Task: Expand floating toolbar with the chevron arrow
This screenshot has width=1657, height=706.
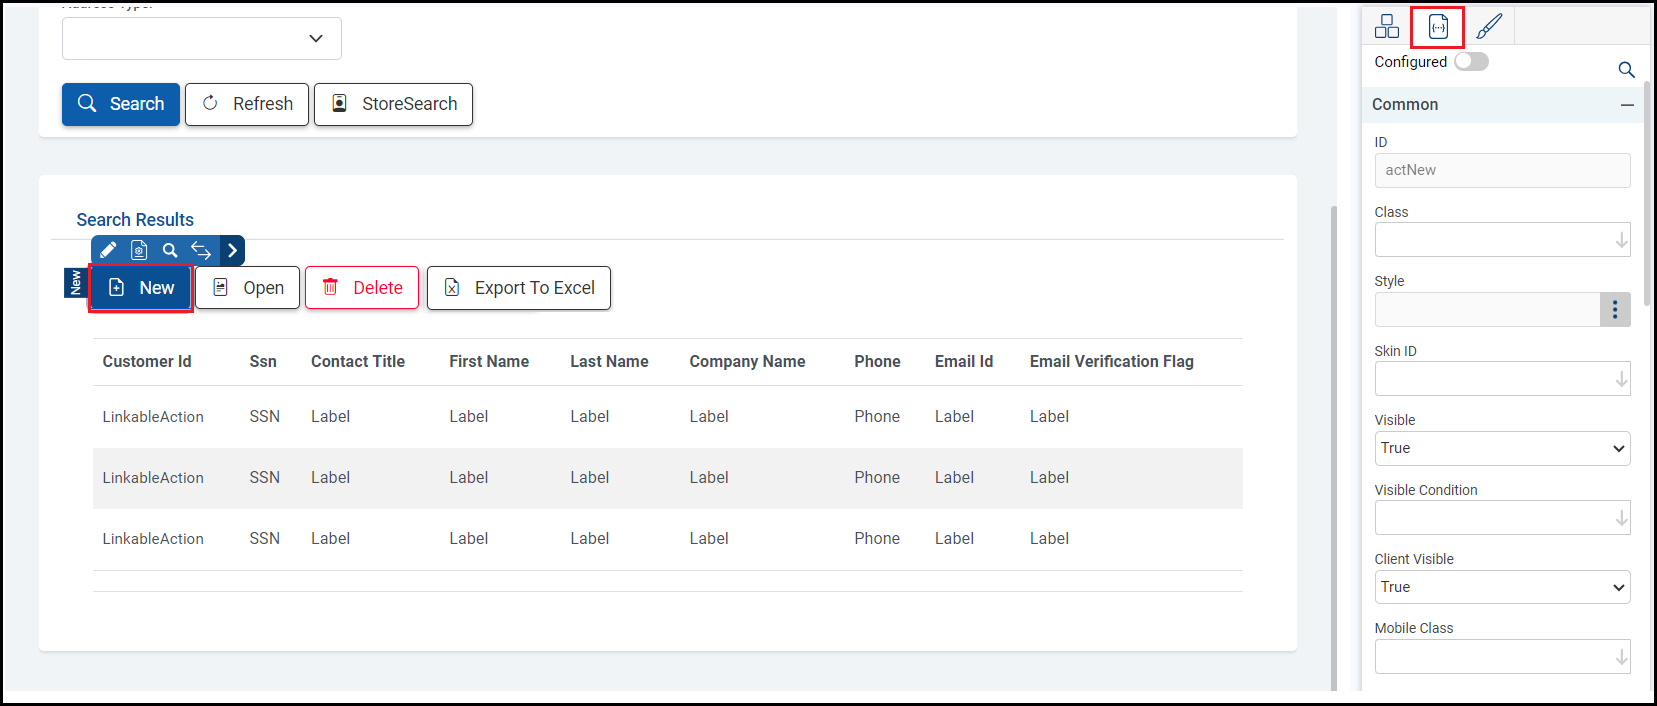Action: click(232, 250)
